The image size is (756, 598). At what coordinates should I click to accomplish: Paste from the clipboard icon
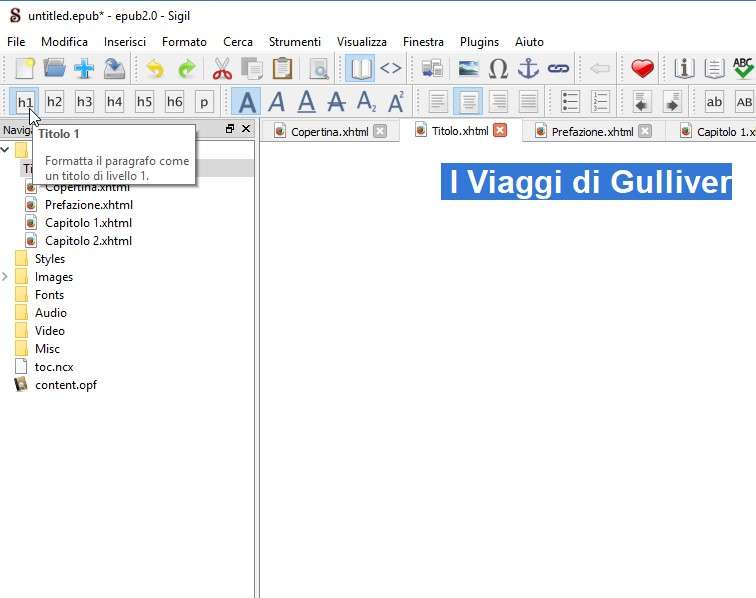(x=282, y=68)
